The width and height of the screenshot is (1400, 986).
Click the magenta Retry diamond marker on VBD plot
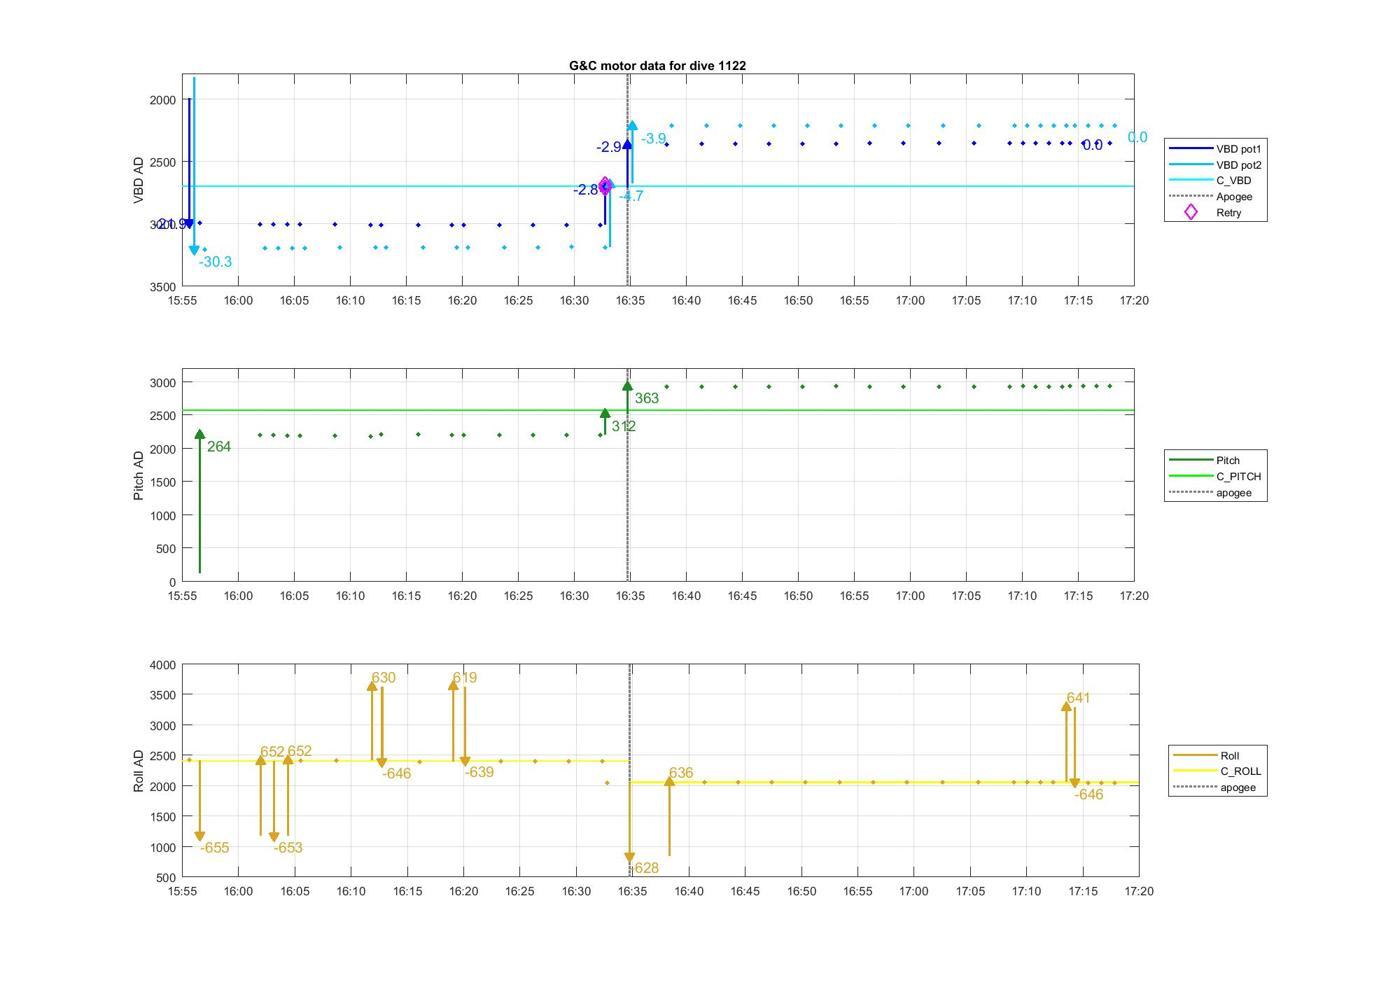(x=606, y=186)
